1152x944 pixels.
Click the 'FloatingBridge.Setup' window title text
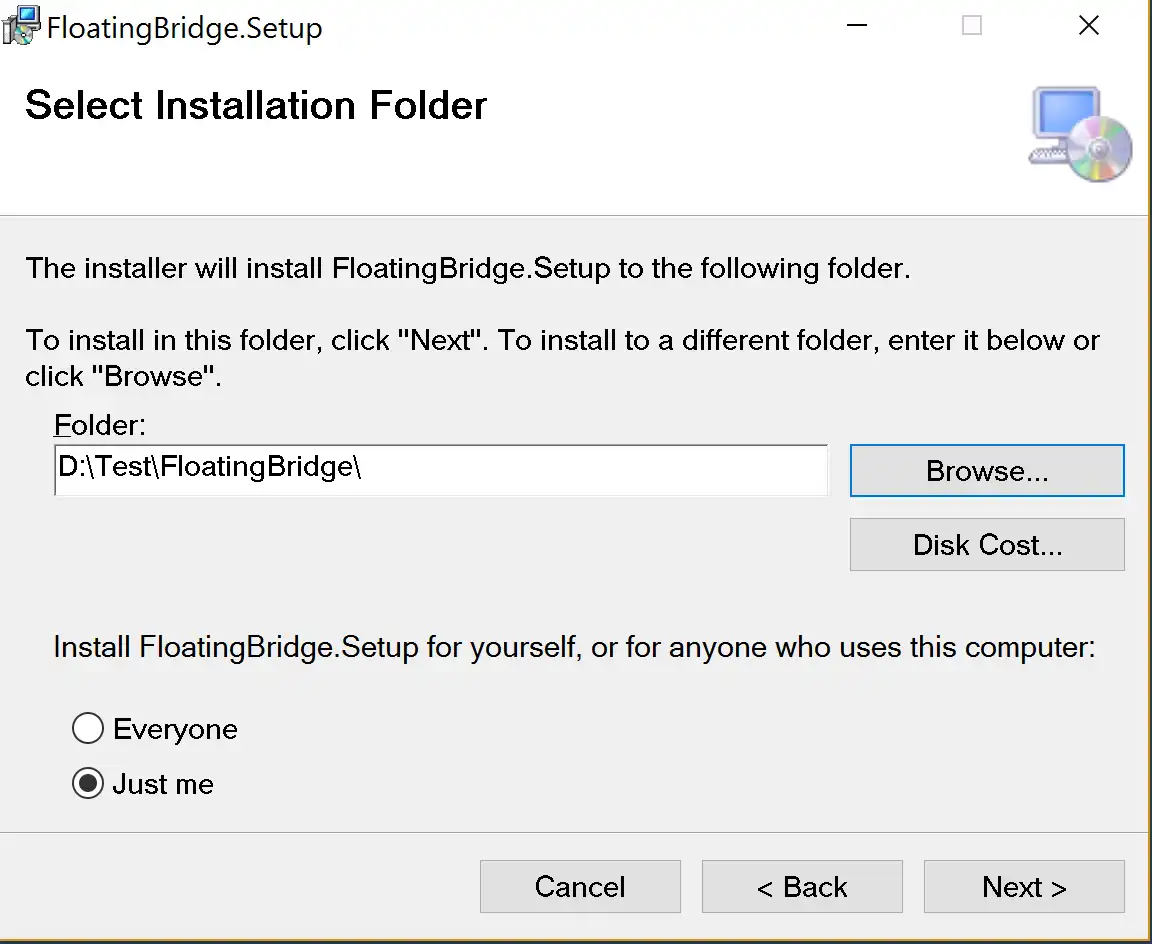point(184,28)
